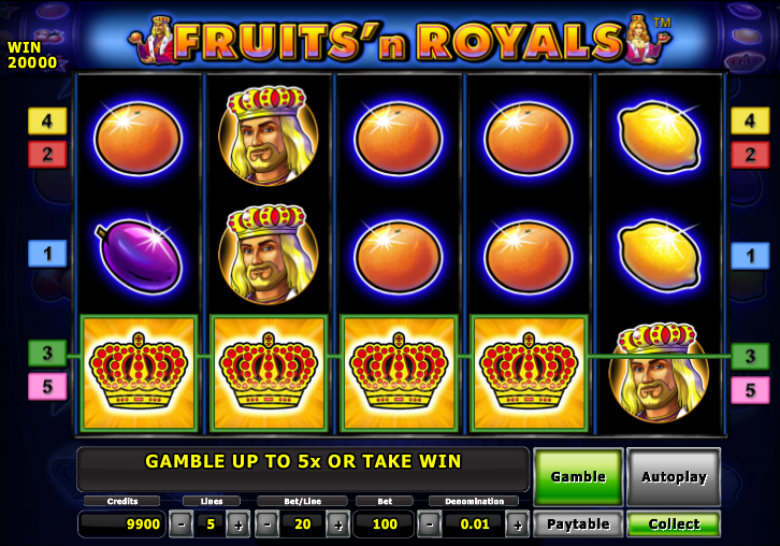Click the Credits value field
The height and width of the screenshot is (546, 780).
tap(122, 524)
